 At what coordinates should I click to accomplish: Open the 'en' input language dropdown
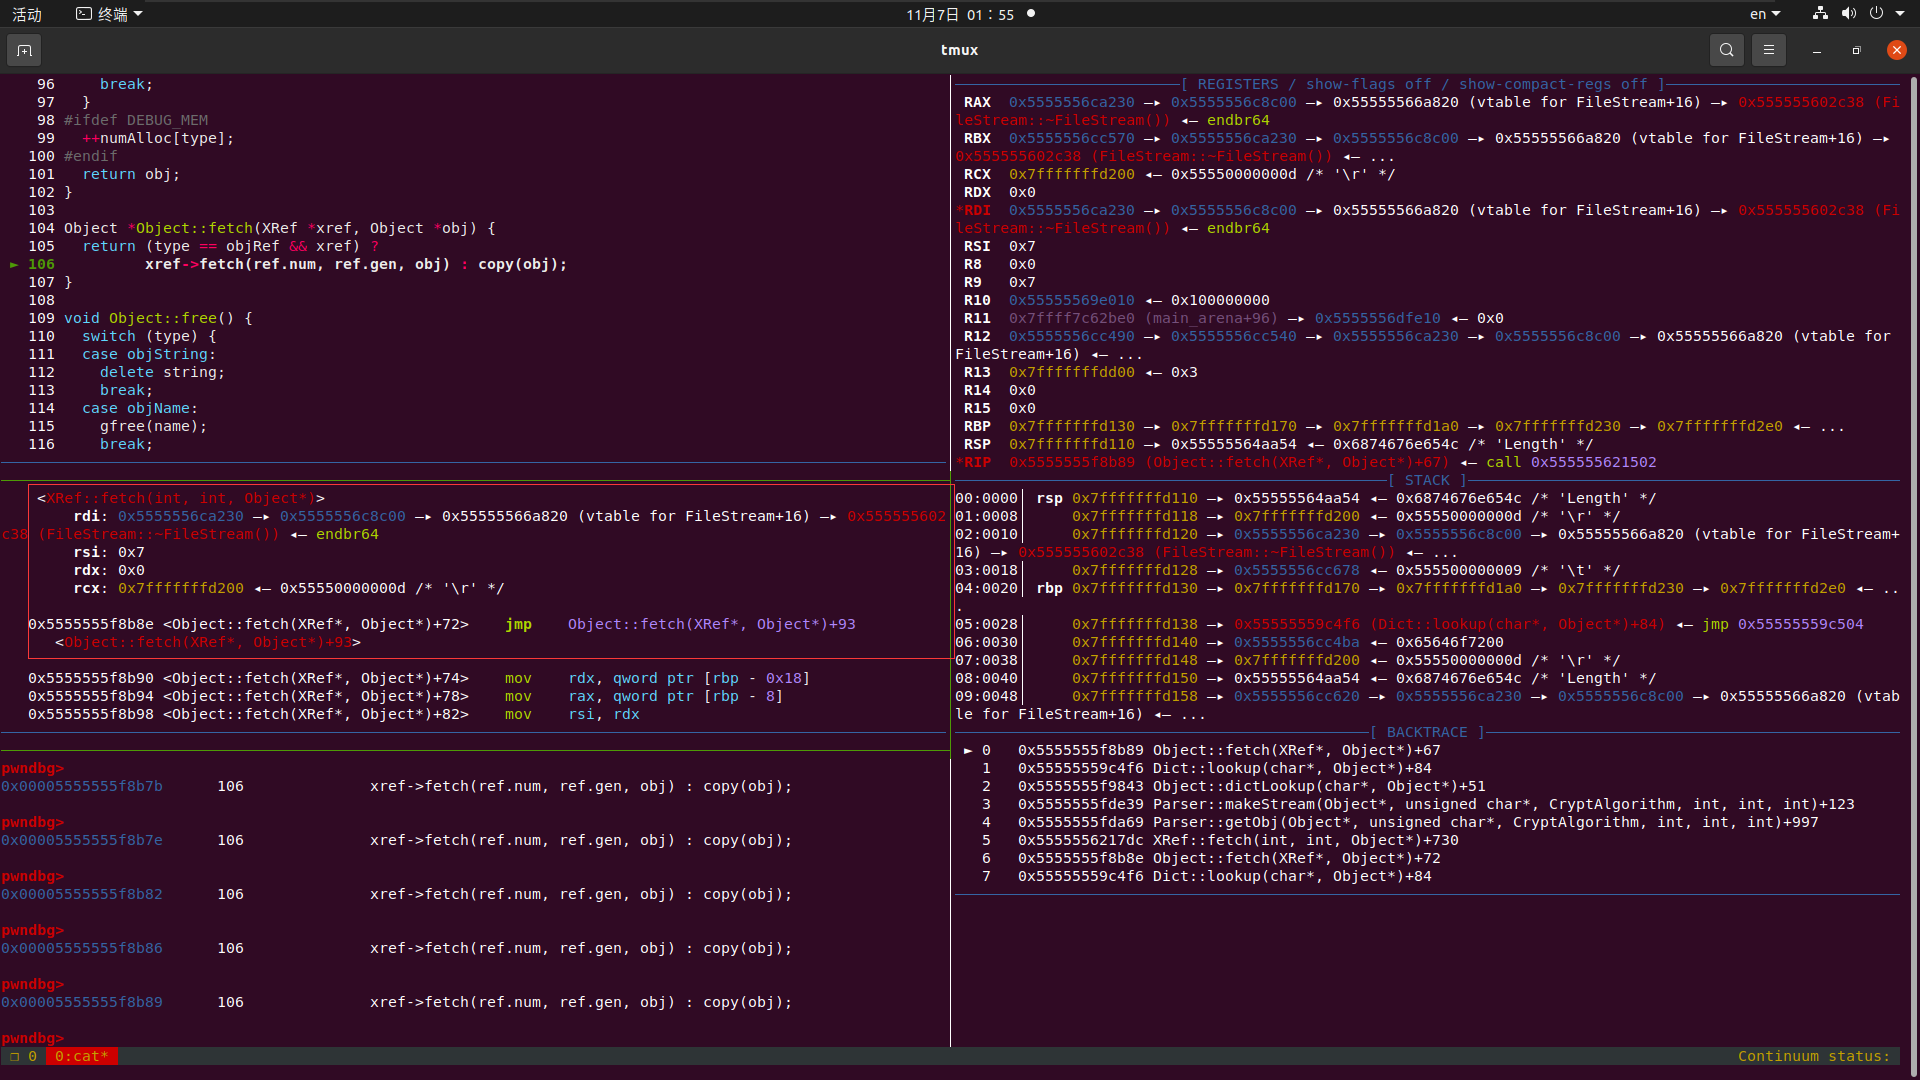1765,14
